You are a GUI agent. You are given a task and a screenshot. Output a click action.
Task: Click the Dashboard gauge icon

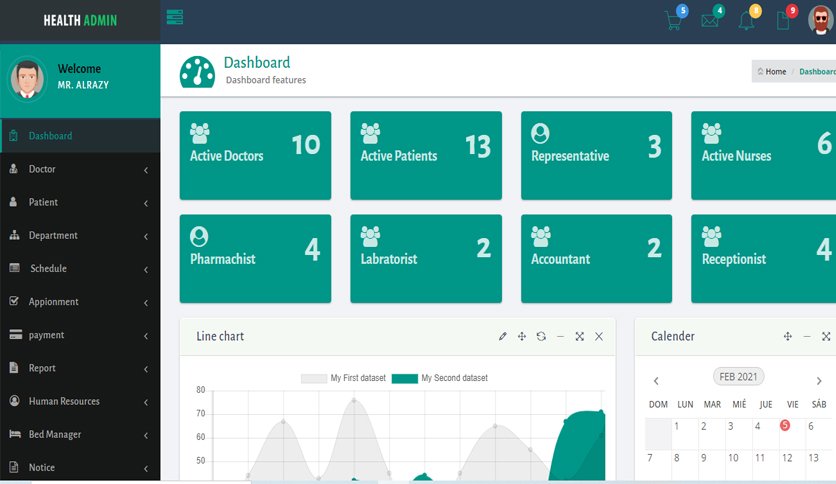pyautogui.click(x=197, y=72)
